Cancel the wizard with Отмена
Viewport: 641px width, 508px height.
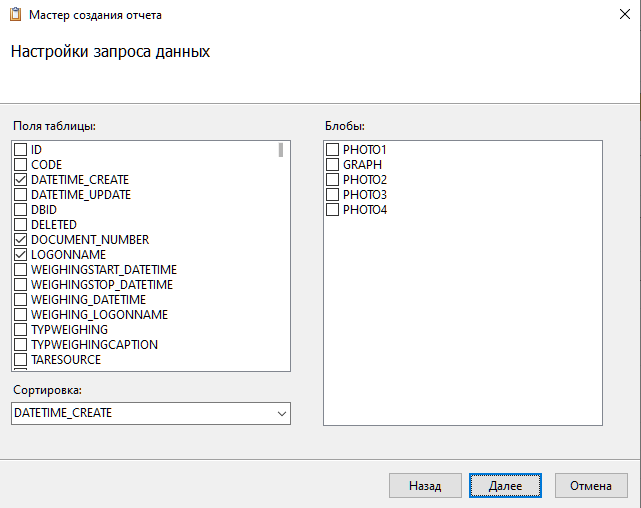(591, 486)
